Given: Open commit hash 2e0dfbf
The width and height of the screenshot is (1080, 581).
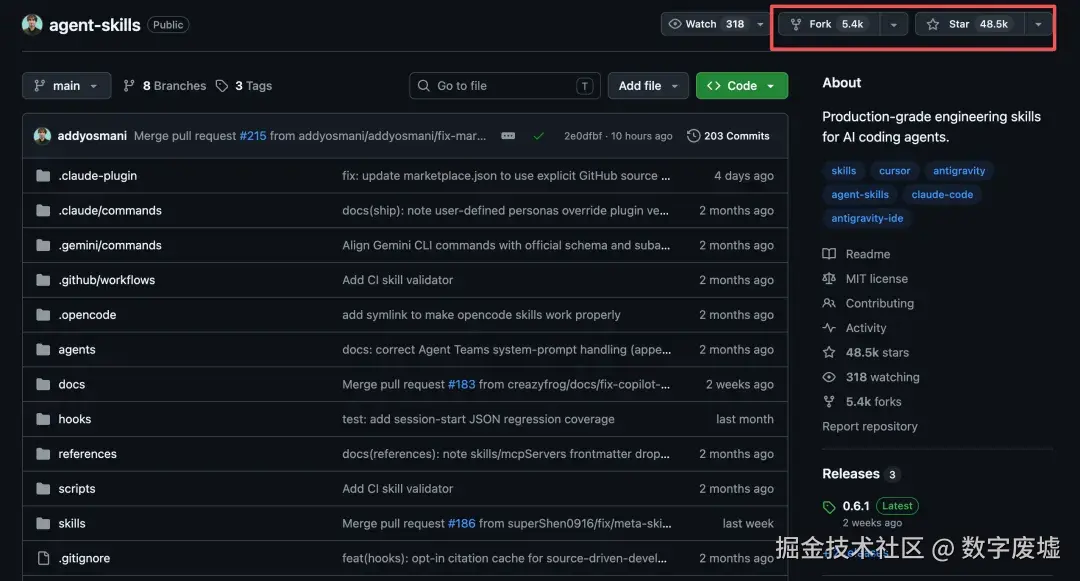Looking at the screenshot, I should (x=583, y=136).
